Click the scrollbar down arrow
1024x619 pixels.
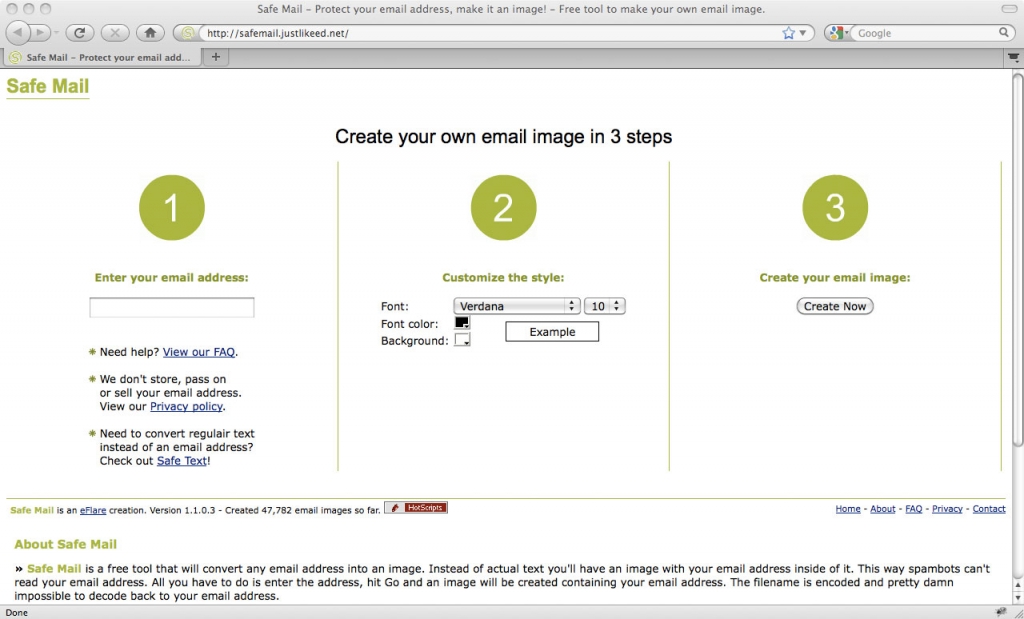point(1018,597)
